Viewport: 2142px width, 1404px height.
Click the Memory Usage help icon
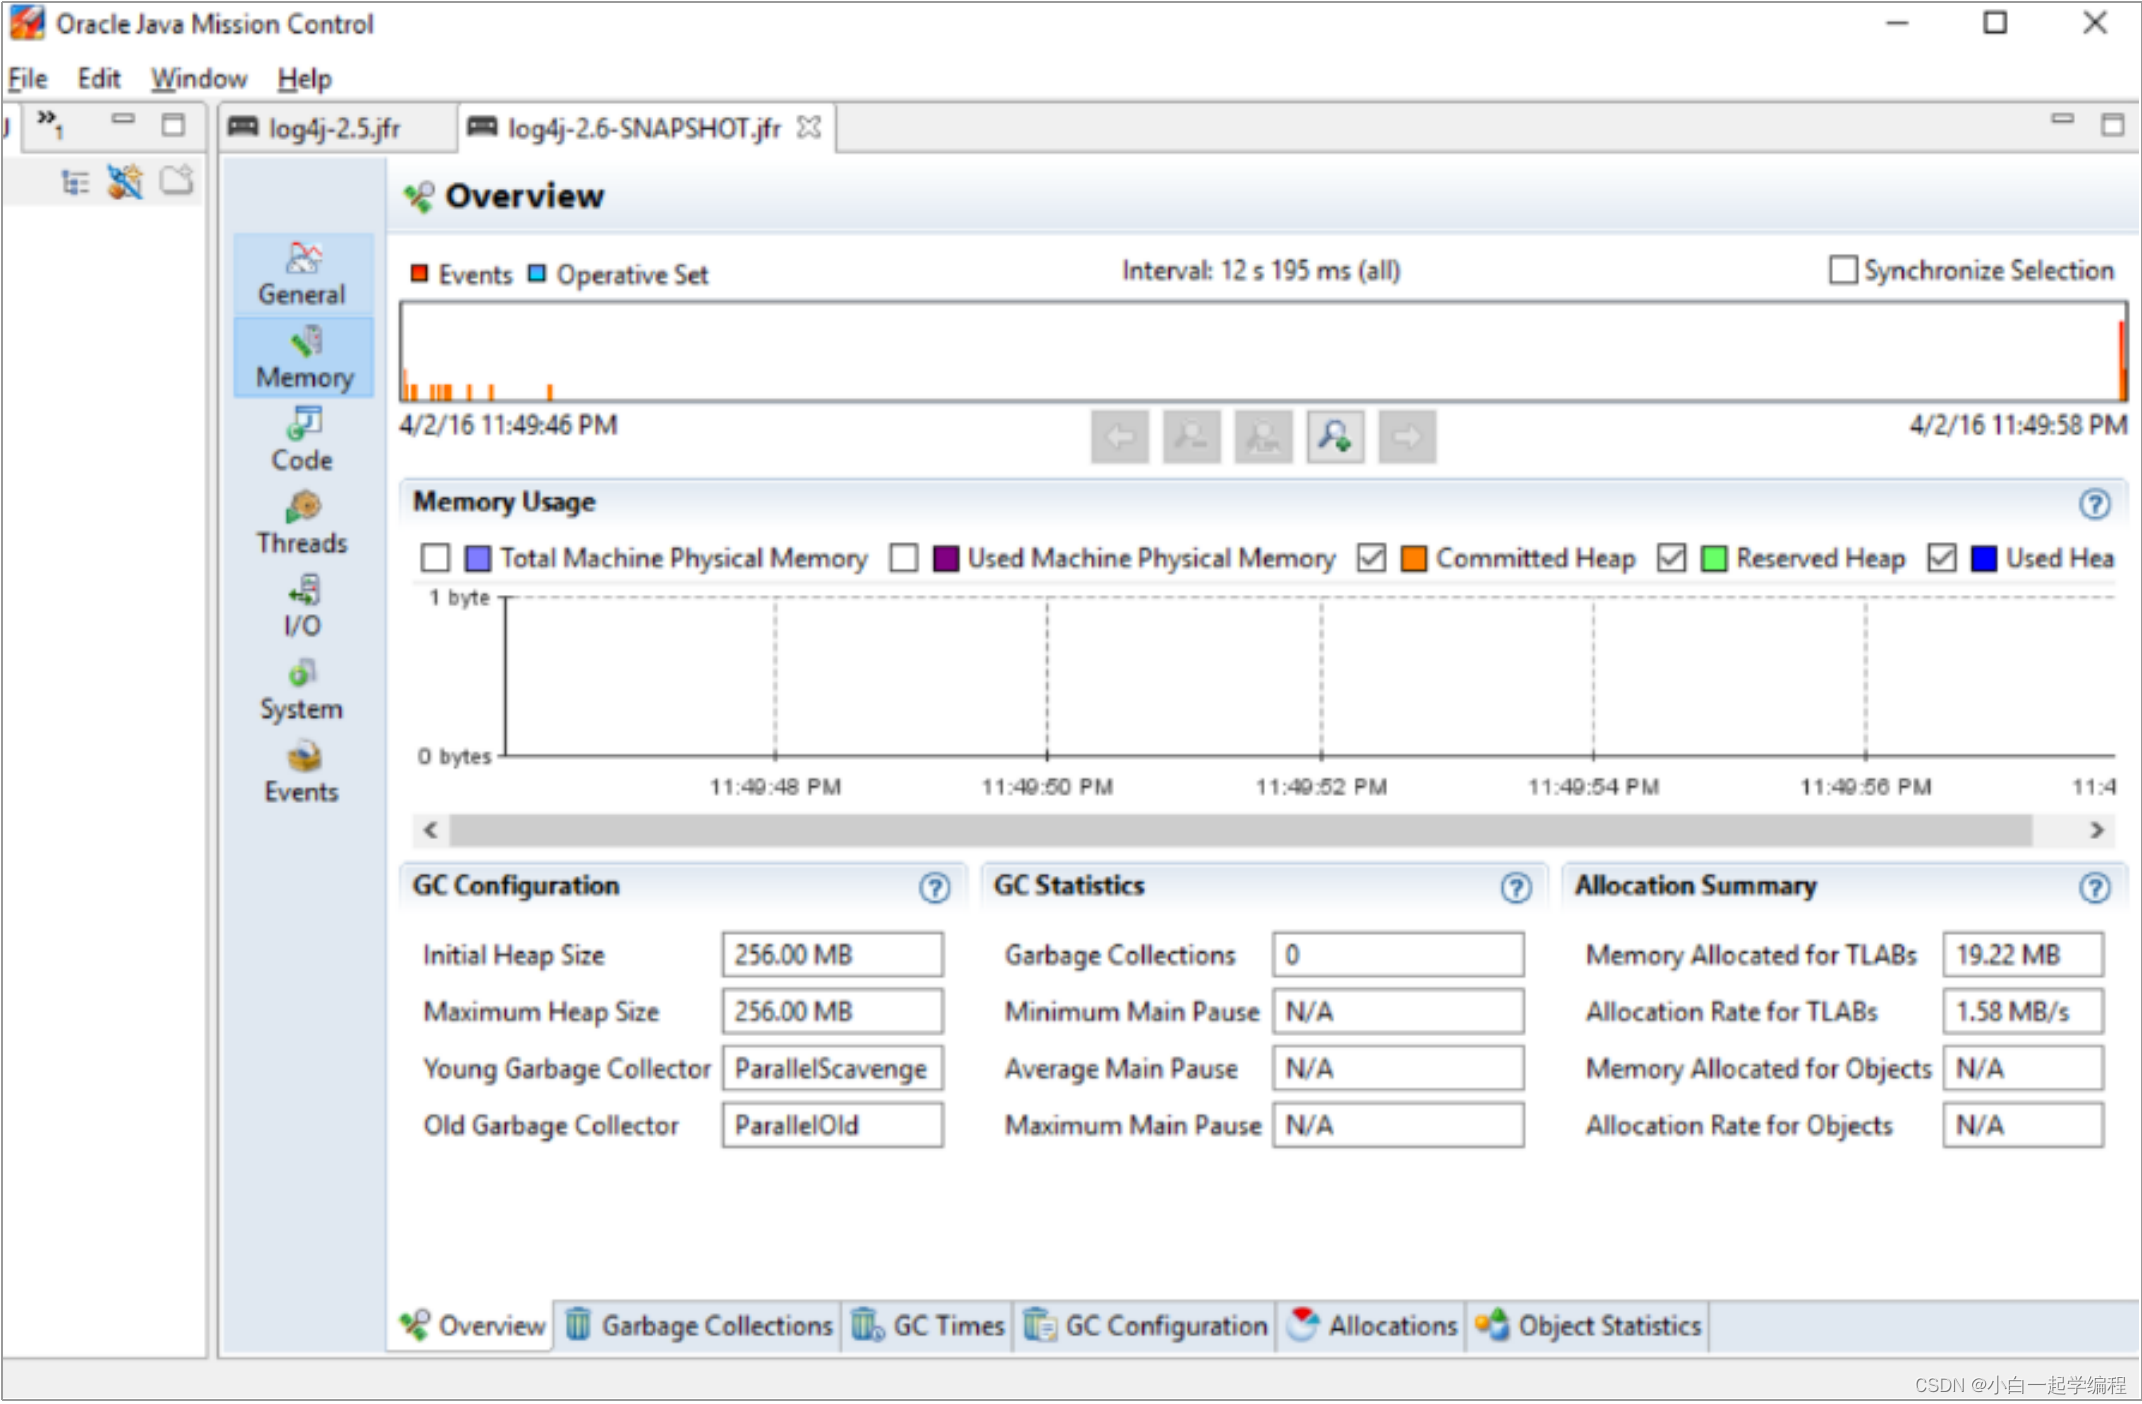coord(2094,504)
